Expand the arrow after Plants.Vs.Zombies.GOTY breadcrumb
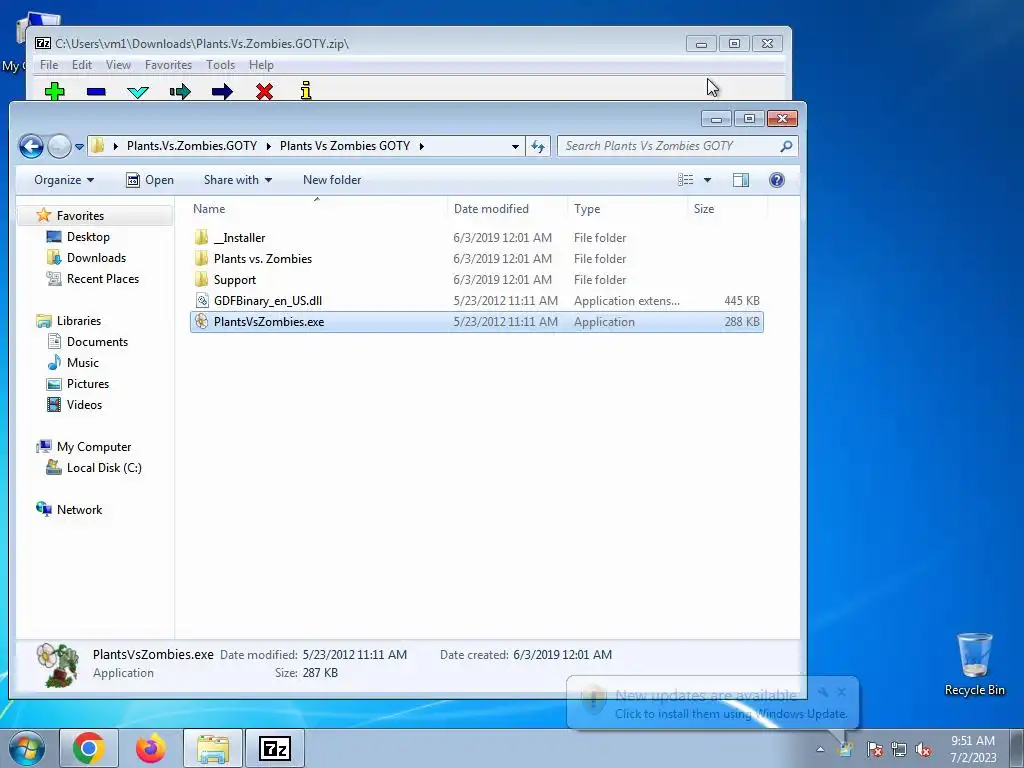1024x768 pixels. tap(268, 146)
